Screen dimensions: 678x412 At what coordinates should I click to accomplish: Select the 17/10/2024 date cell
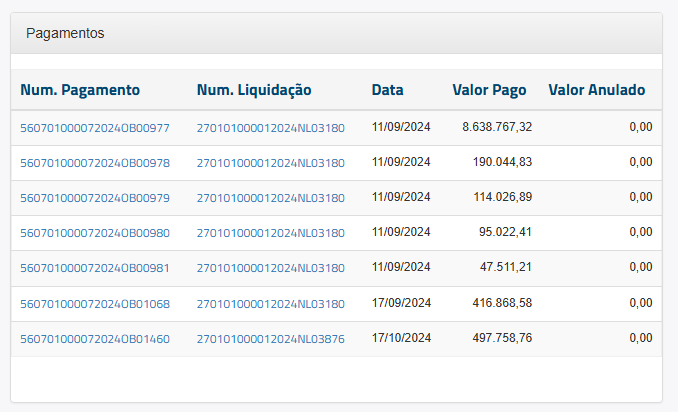click(401, 339)
